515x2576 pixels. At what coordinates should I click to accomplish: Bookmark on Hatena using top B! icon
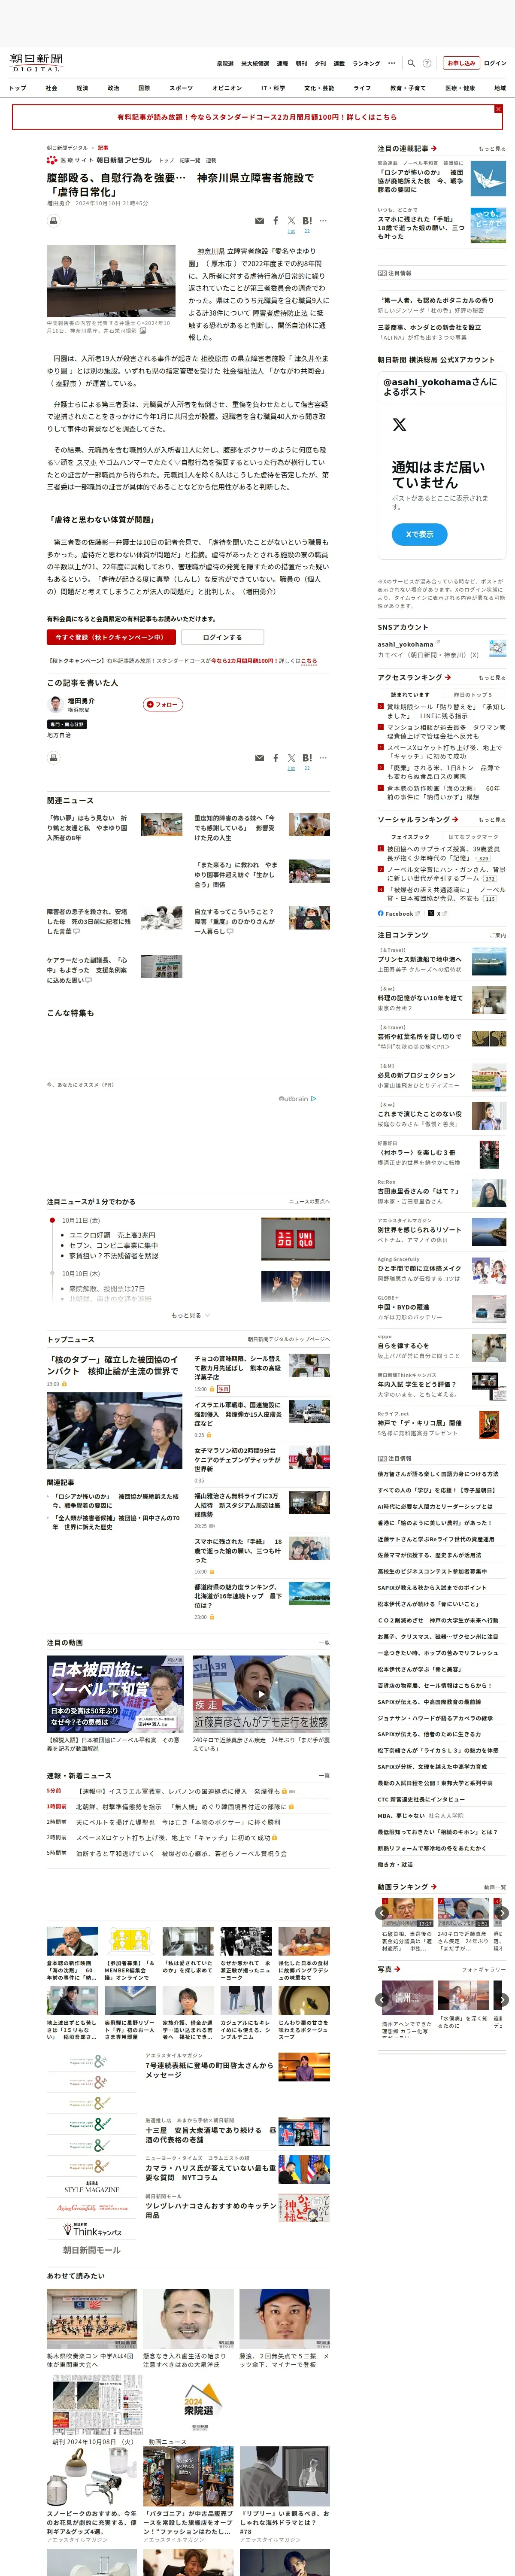tap(307, 221)
